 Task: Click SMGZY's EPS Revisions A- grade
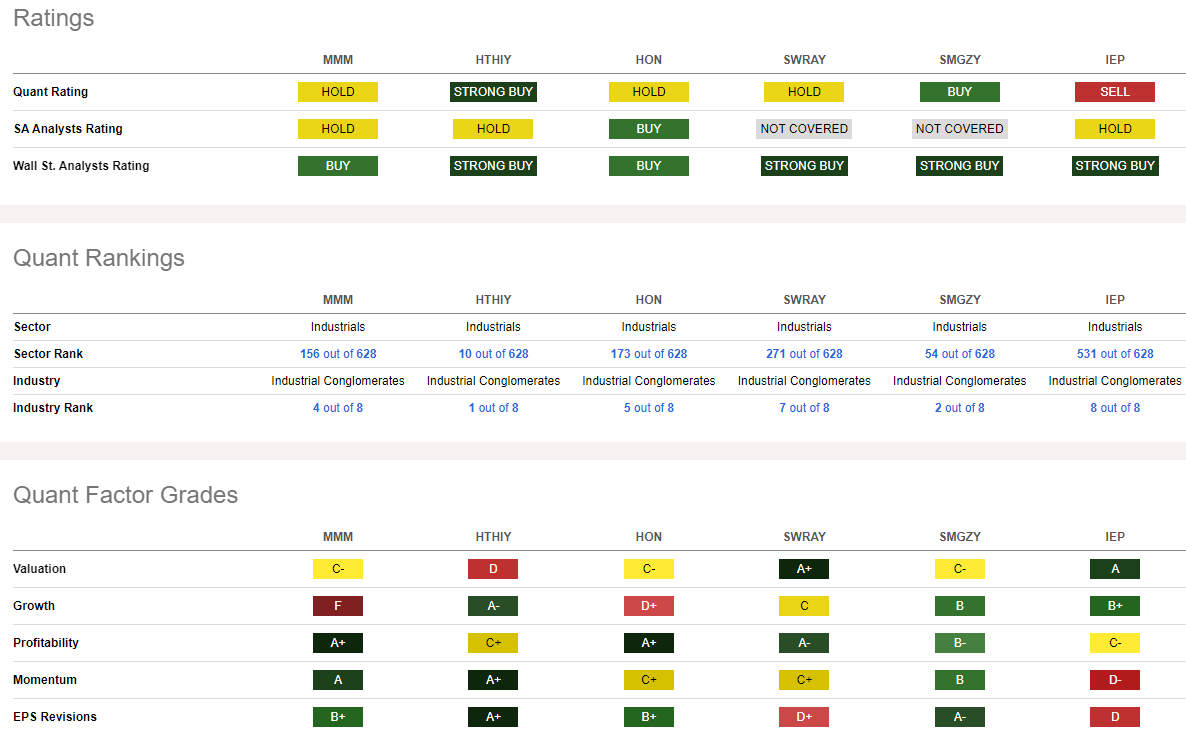(x=959, y=717)
